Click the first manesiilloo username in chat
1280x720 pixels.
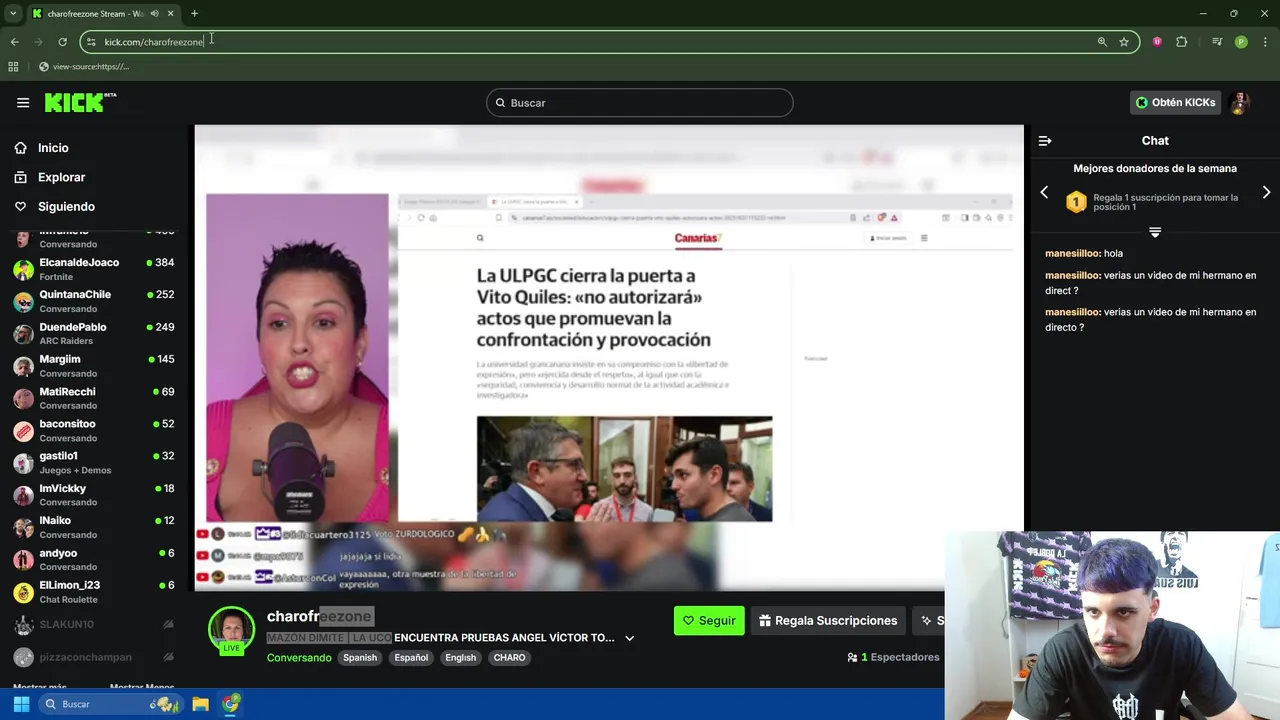[x=1072, y=254]
